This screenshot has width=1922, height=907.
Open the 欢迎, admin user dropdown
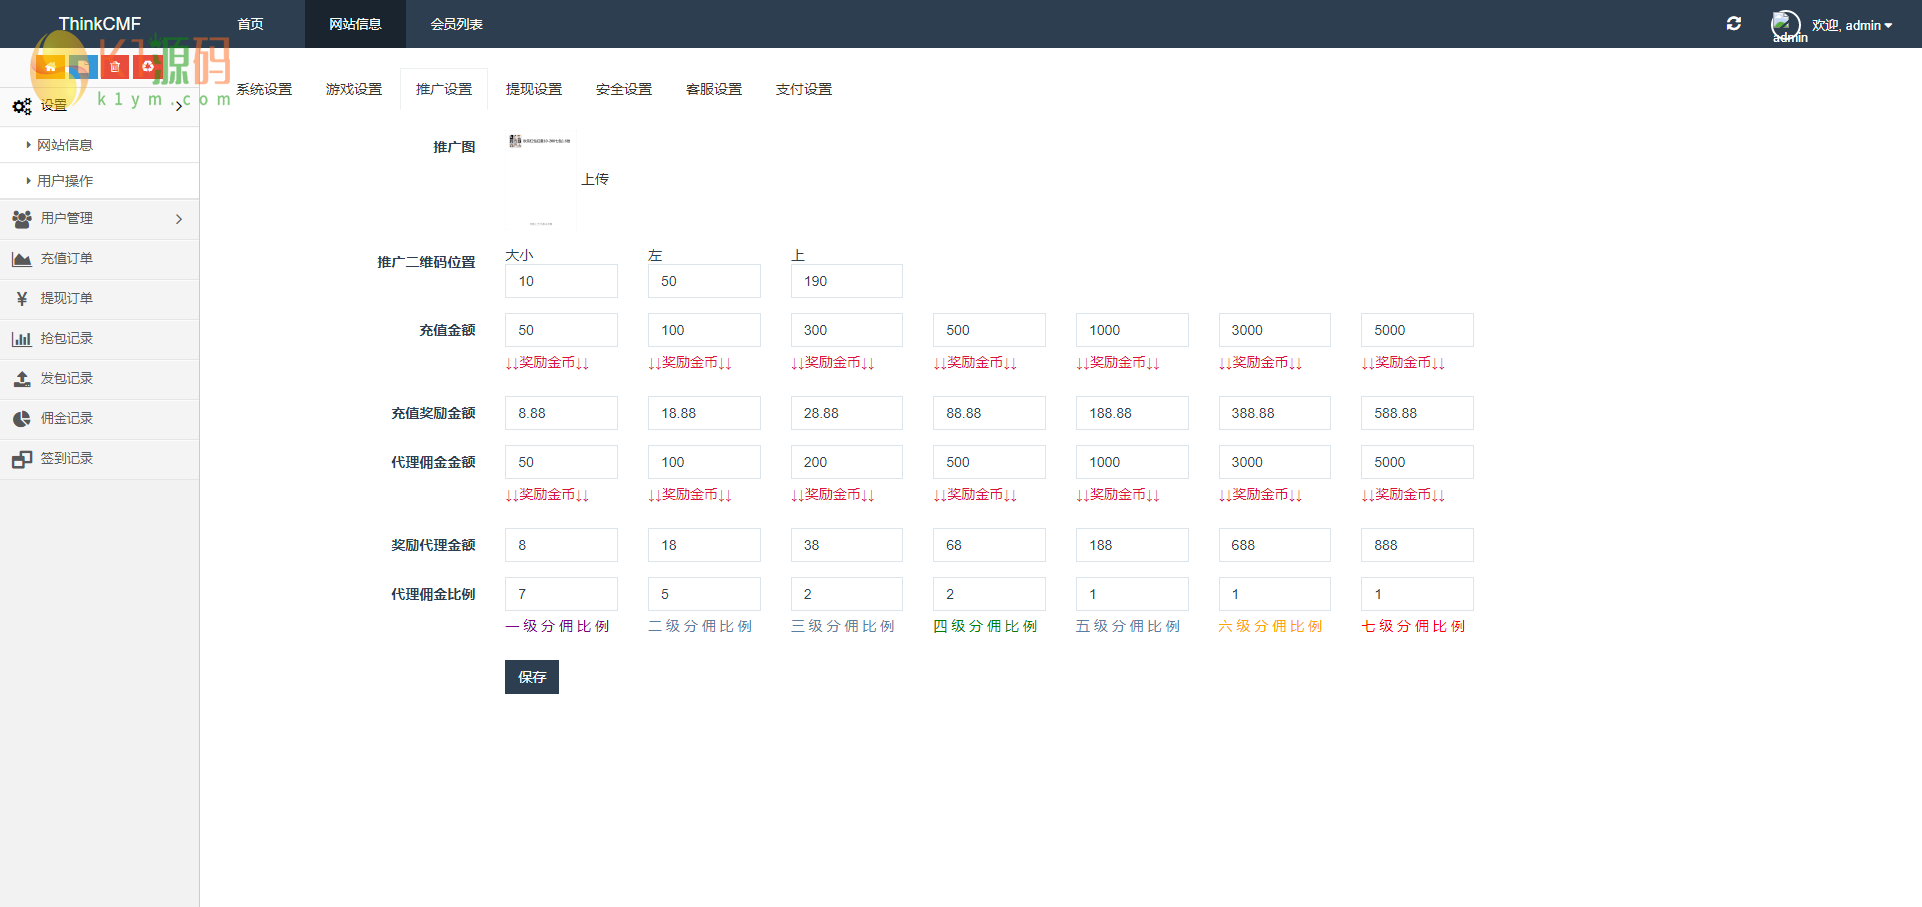[x=1852, y=25]
